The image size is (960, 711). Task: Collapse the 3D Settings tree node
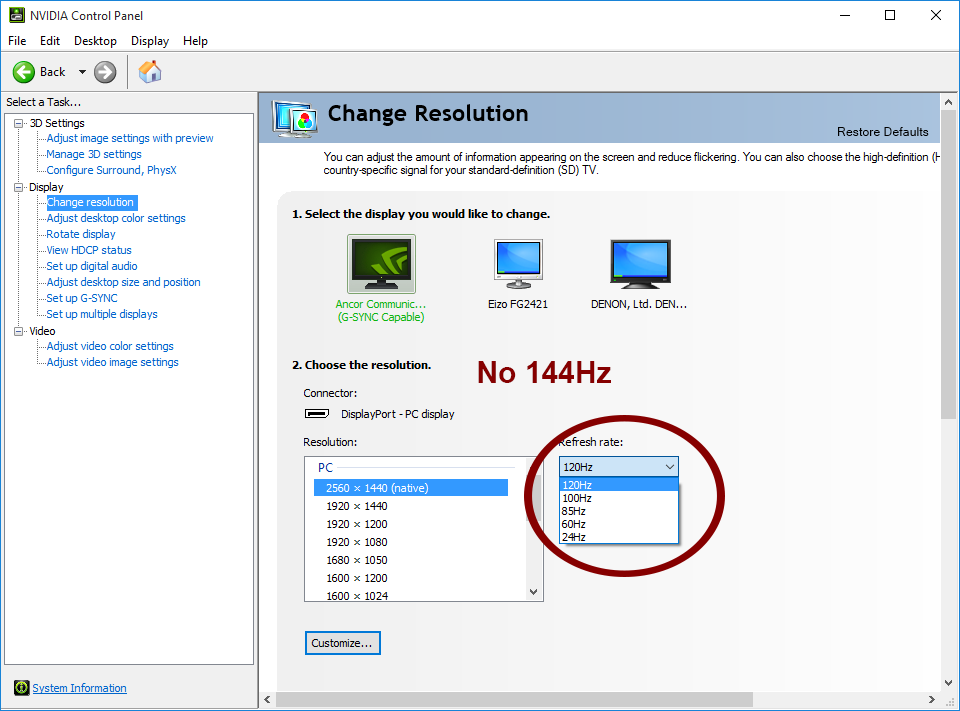tap(18, 123)
